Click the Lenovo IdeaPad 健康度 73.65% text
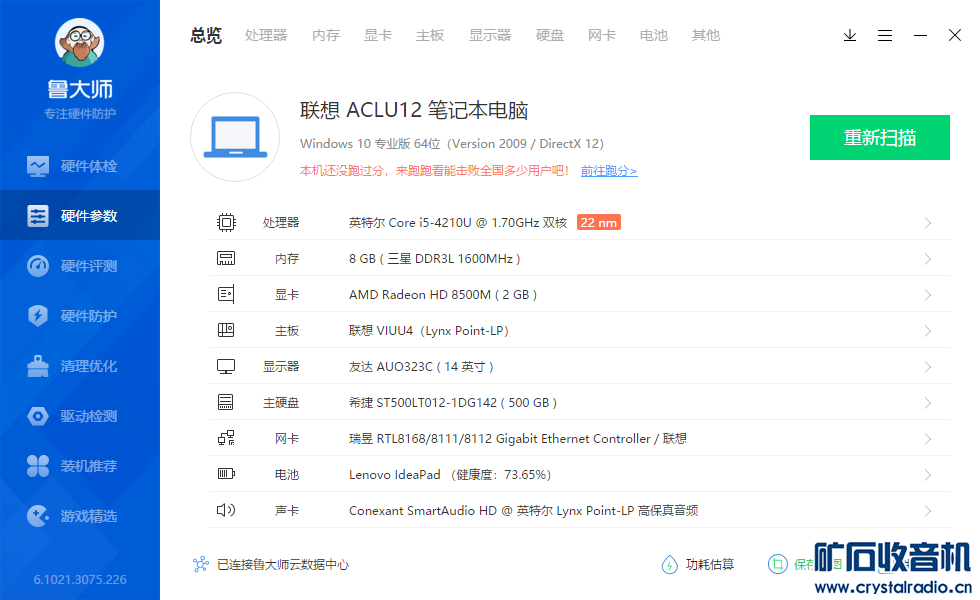The width and height of the screenshot is (980, 600). pyautogui.click(x=450, y=474)
